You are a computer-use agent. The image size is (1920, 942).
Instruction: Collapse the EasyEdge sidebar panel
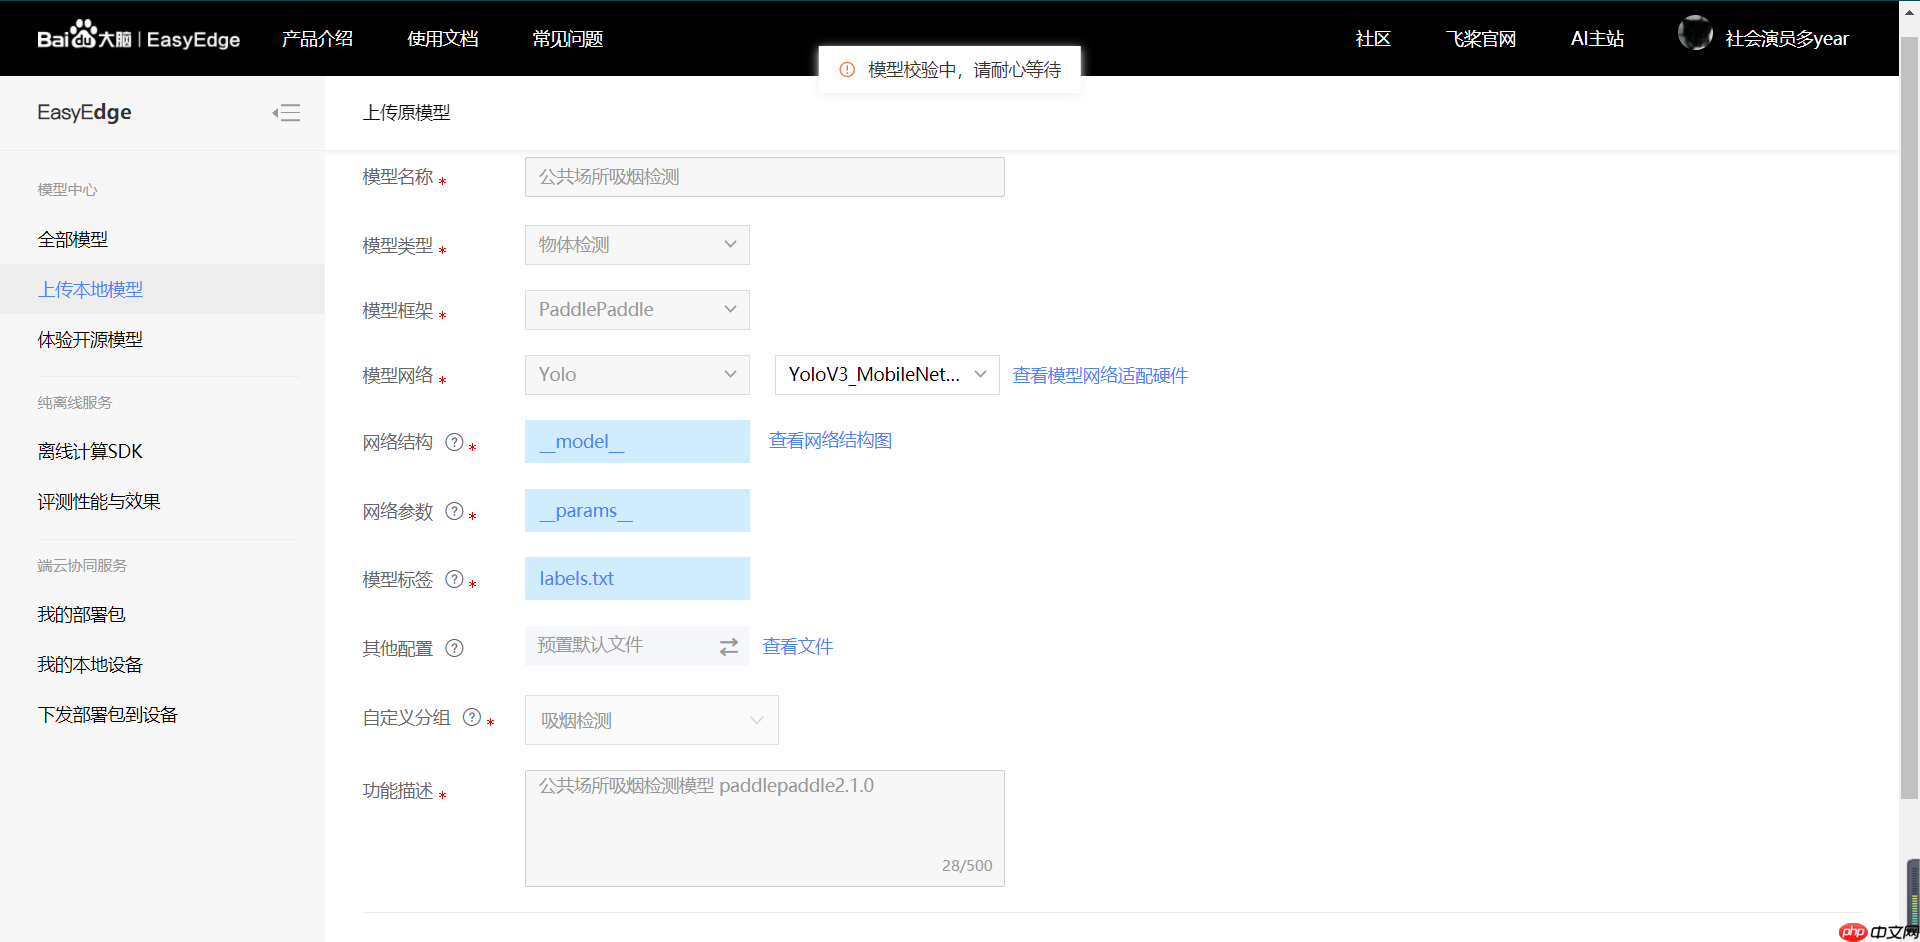click(x=287, y=113)
